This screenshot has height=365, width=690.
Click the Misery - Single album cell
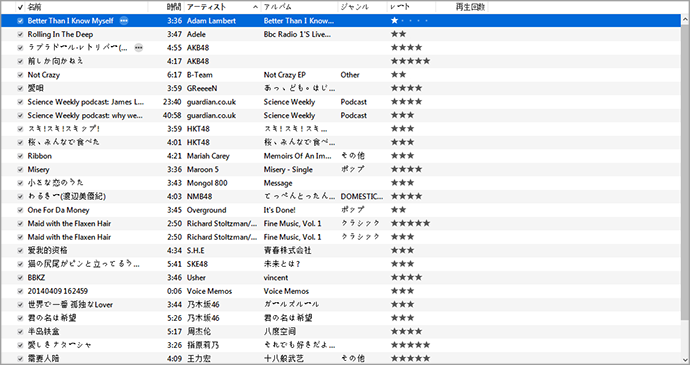[x=288, y=170]
